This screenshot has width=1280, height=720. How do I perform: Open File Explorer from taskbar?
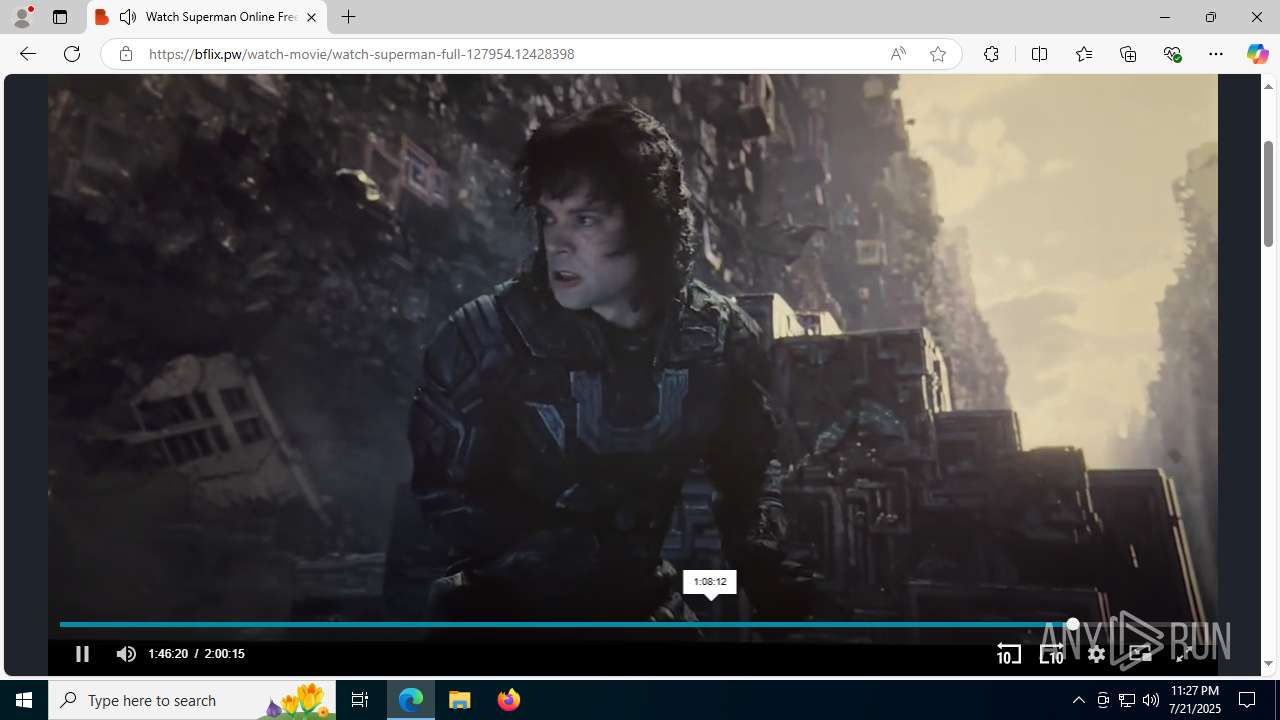[x=459, y=700]
